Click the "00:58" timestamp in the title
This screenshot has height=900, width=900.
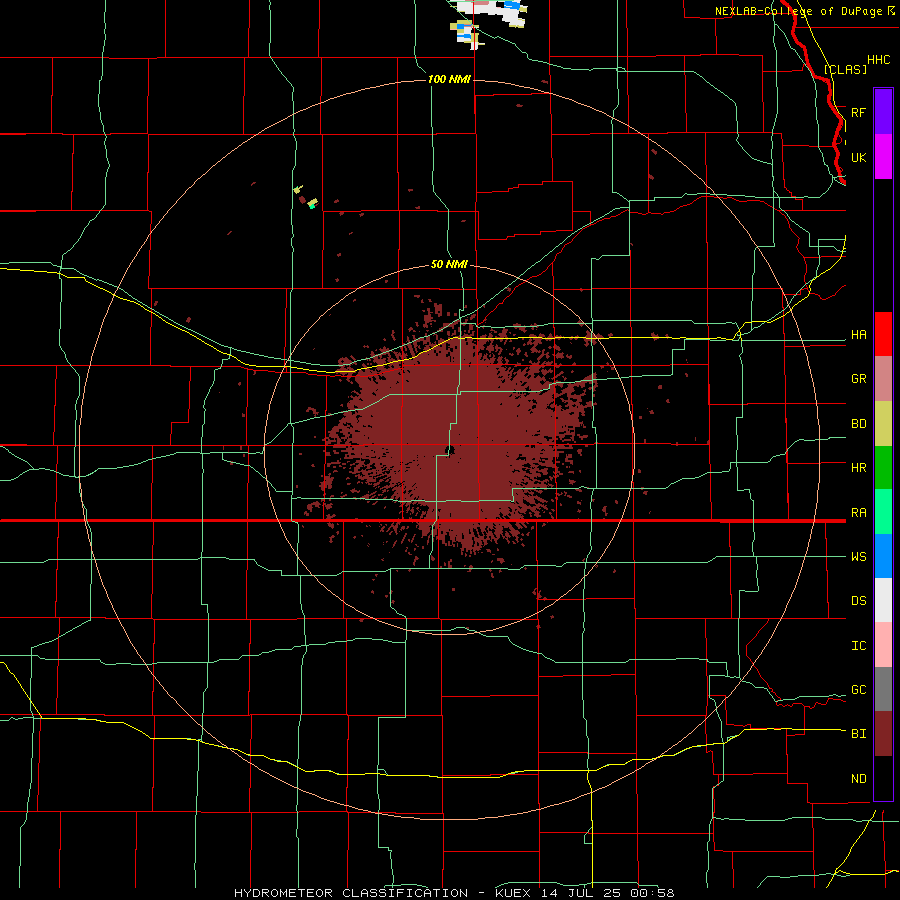(652, 893)
